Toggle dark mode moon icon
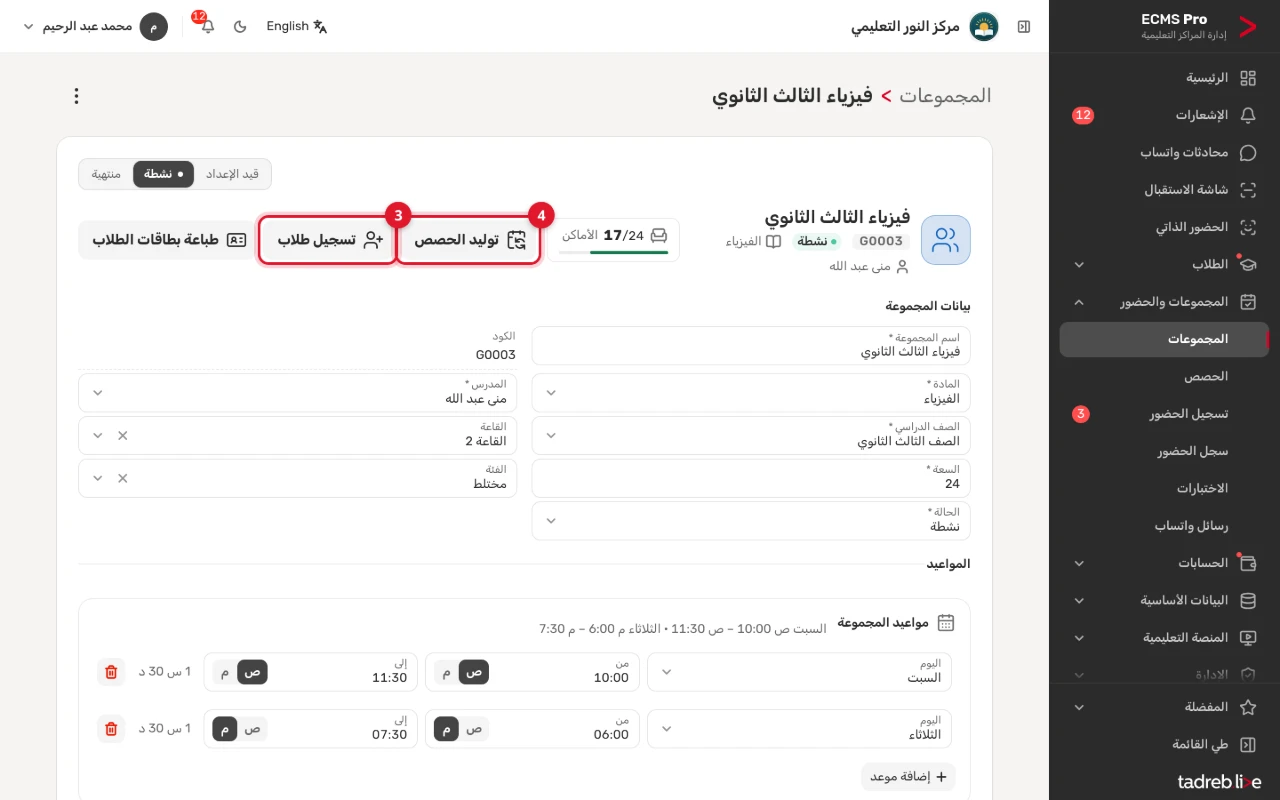This screenshot has width=1280, height=800. (240, 27)
